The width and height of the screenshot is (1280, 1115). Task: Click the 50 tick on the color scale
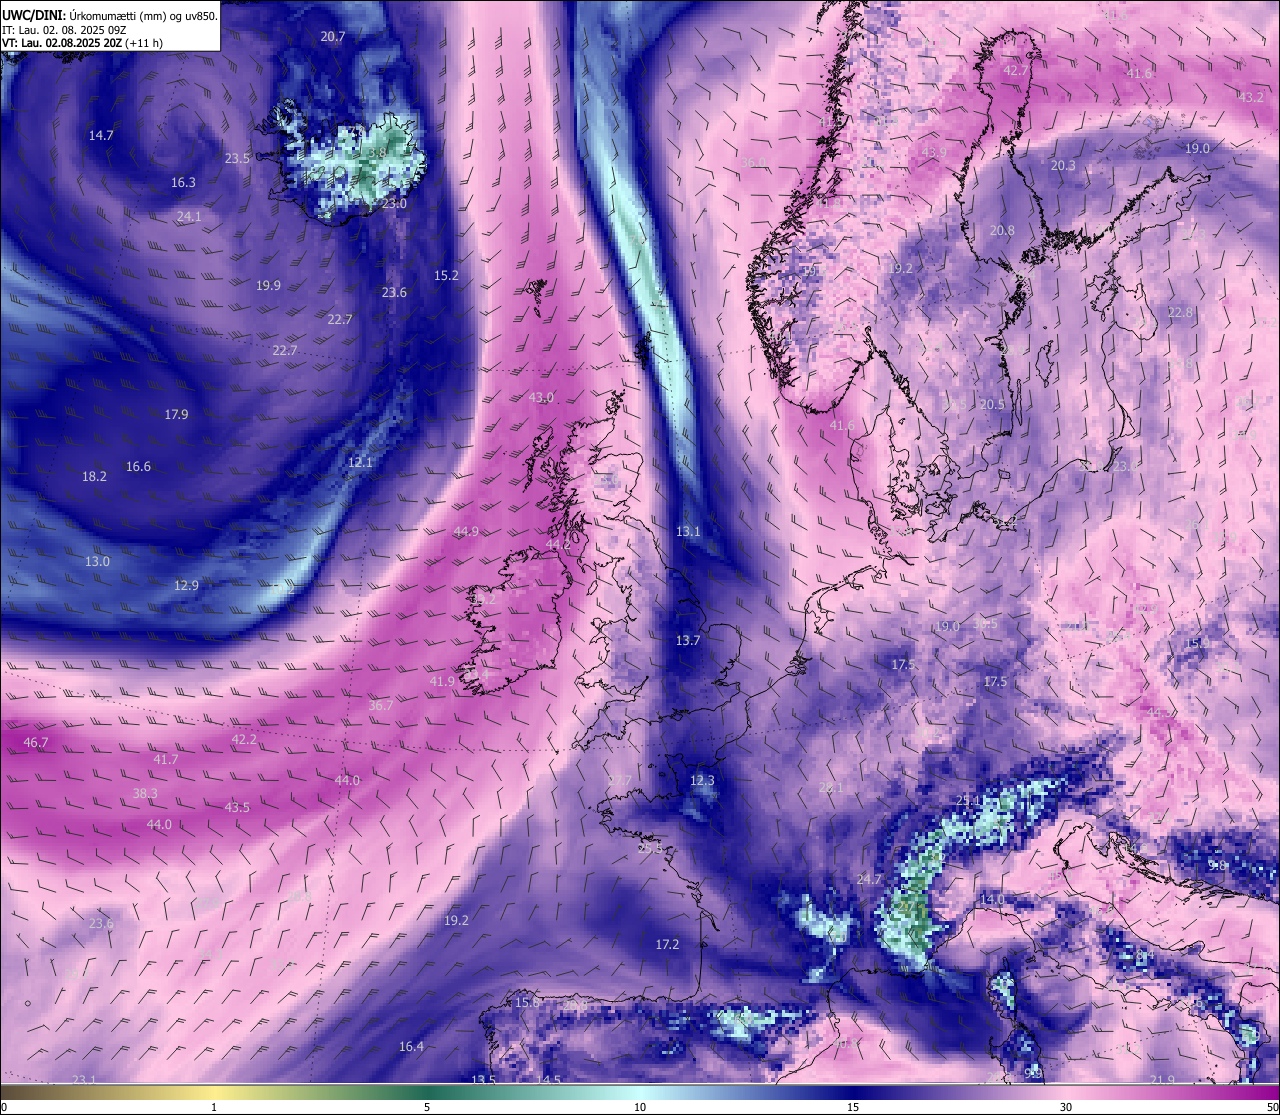1272,1107
